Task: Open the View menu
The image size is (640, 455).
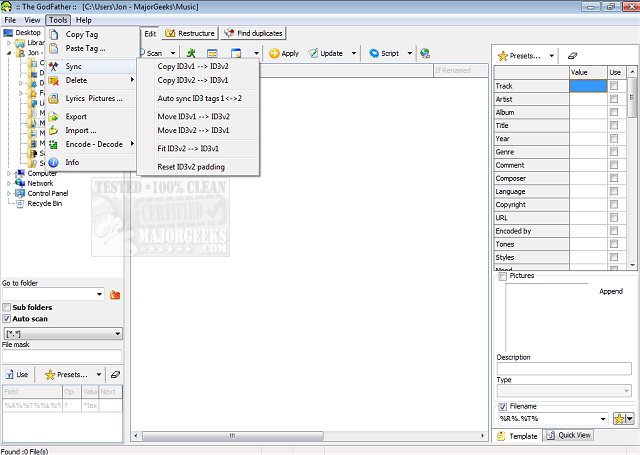Action: tap(32, 20)
